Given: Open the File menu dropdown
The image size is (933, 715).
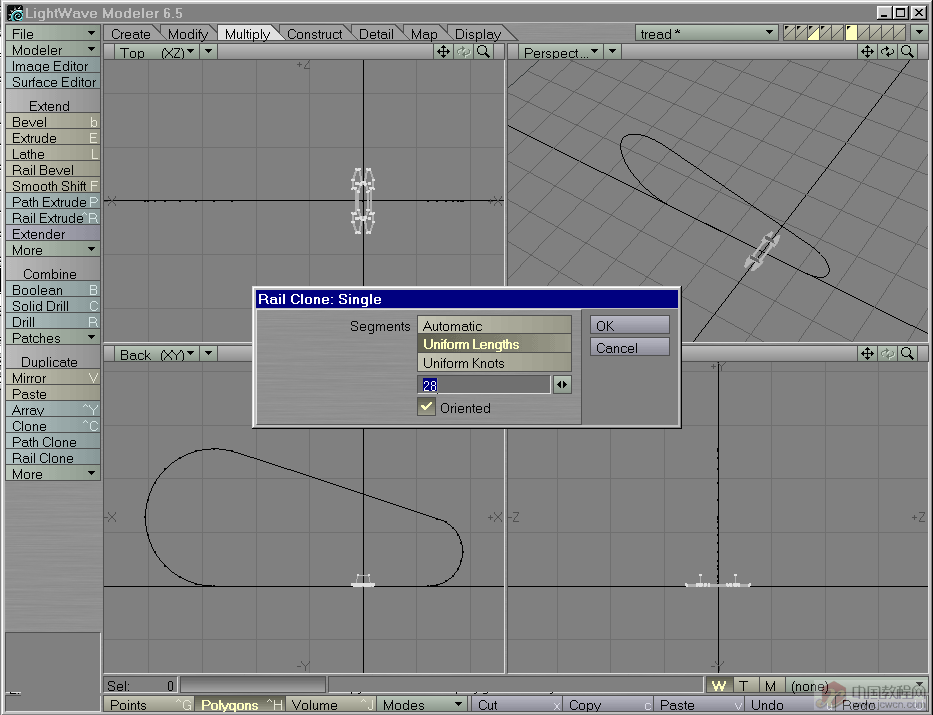Looking at the screenshot, I should point(52,33).
